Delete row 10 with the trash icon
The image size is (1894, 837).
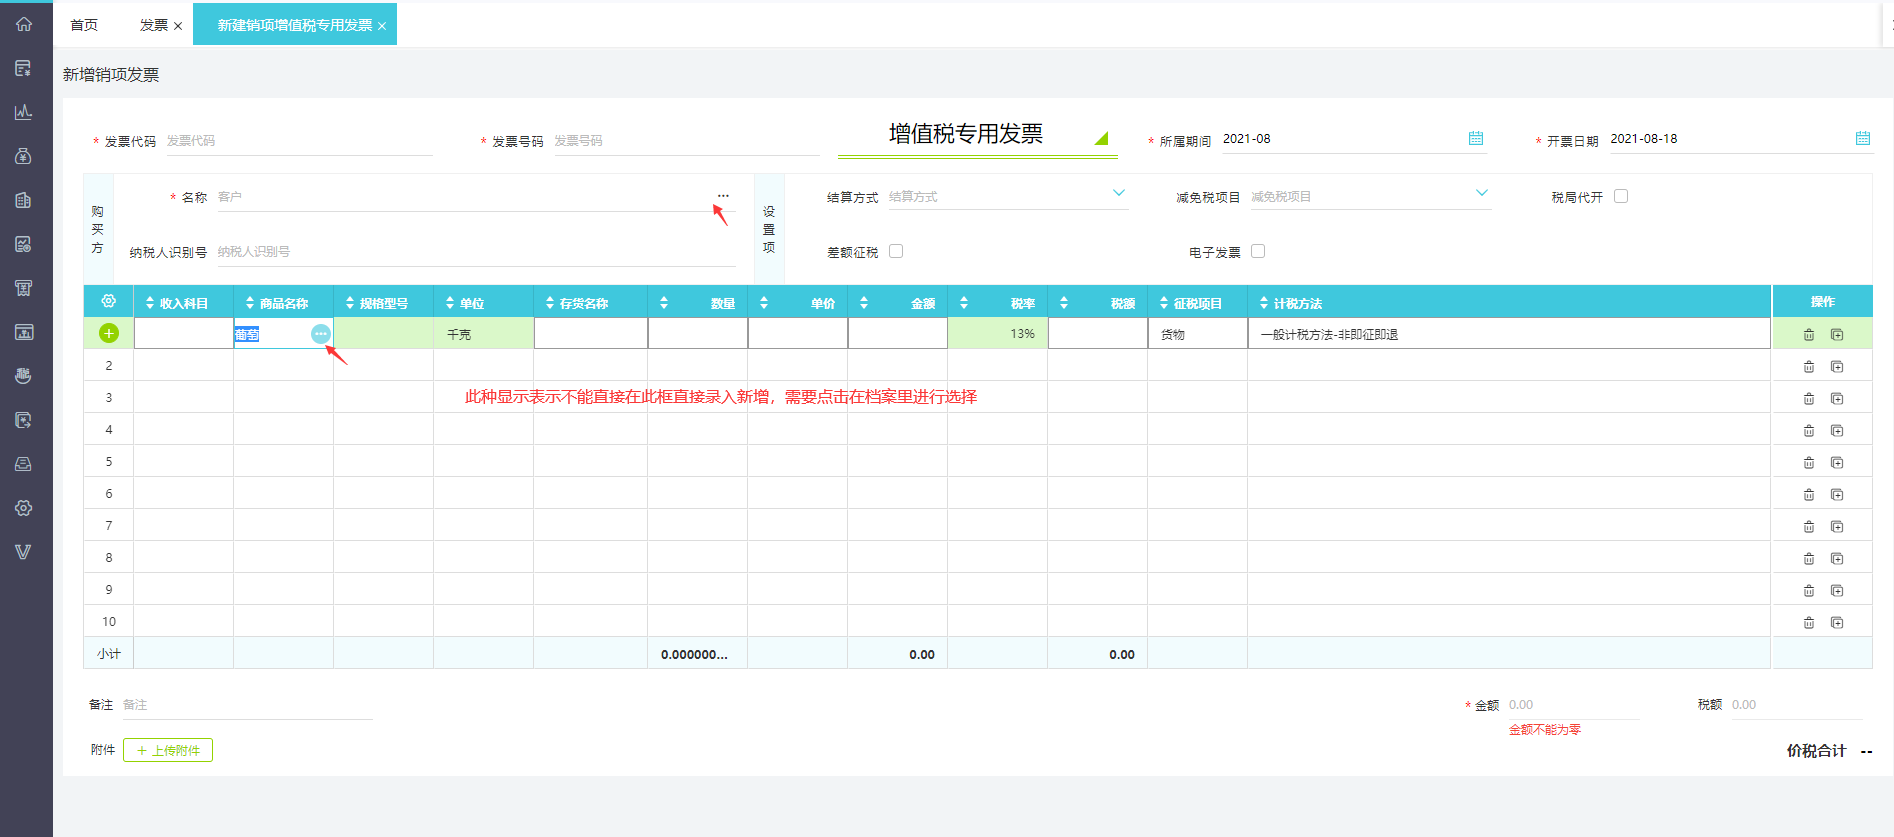coord(1809,623)
